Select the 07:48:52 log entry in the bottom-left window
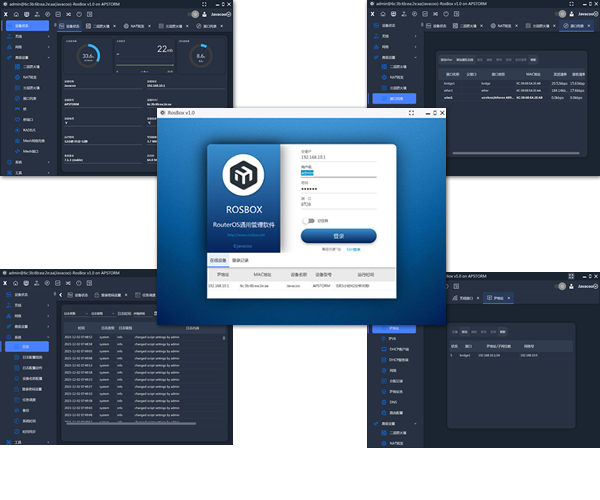 pos(143,337)
